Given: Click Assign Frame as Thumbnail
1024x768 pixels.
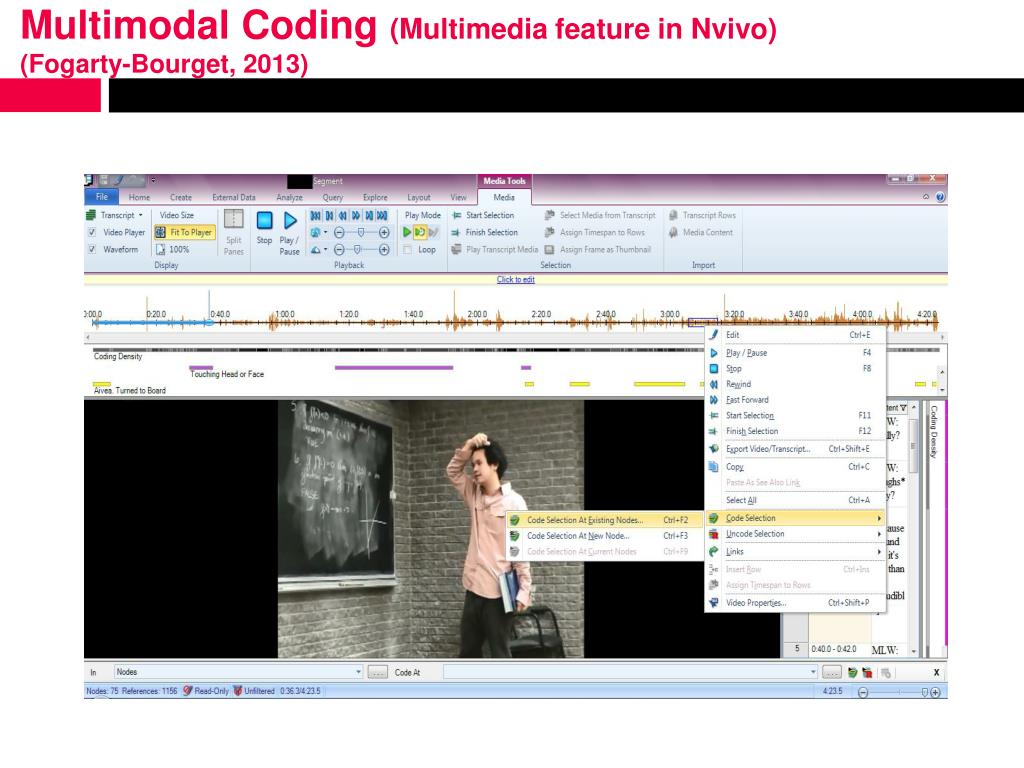Looking at the screenshot, I should tap(598, 249).
